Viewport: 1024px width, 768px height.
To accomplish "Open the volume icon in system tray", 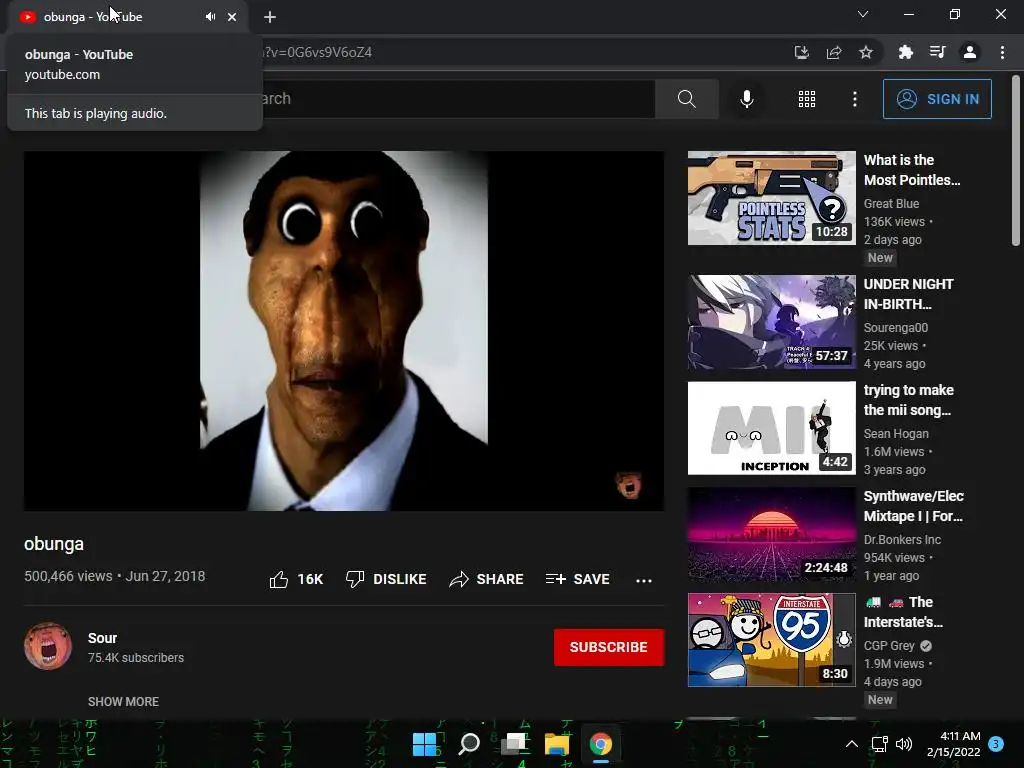I will pyautogui.click(x=904, y=744).
